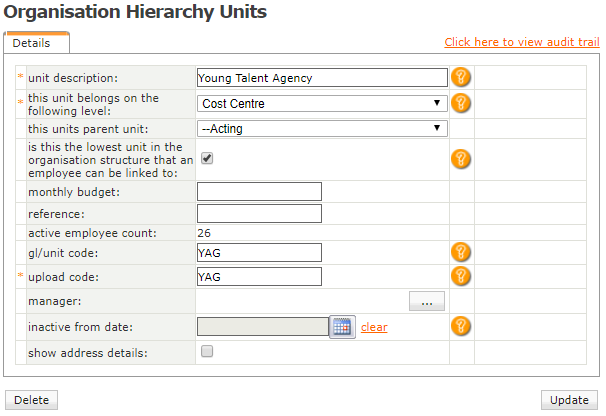This screenshot has height=416, width=606.
Task: Click help icon beside unit description
Action: click(x=461, y=77)
